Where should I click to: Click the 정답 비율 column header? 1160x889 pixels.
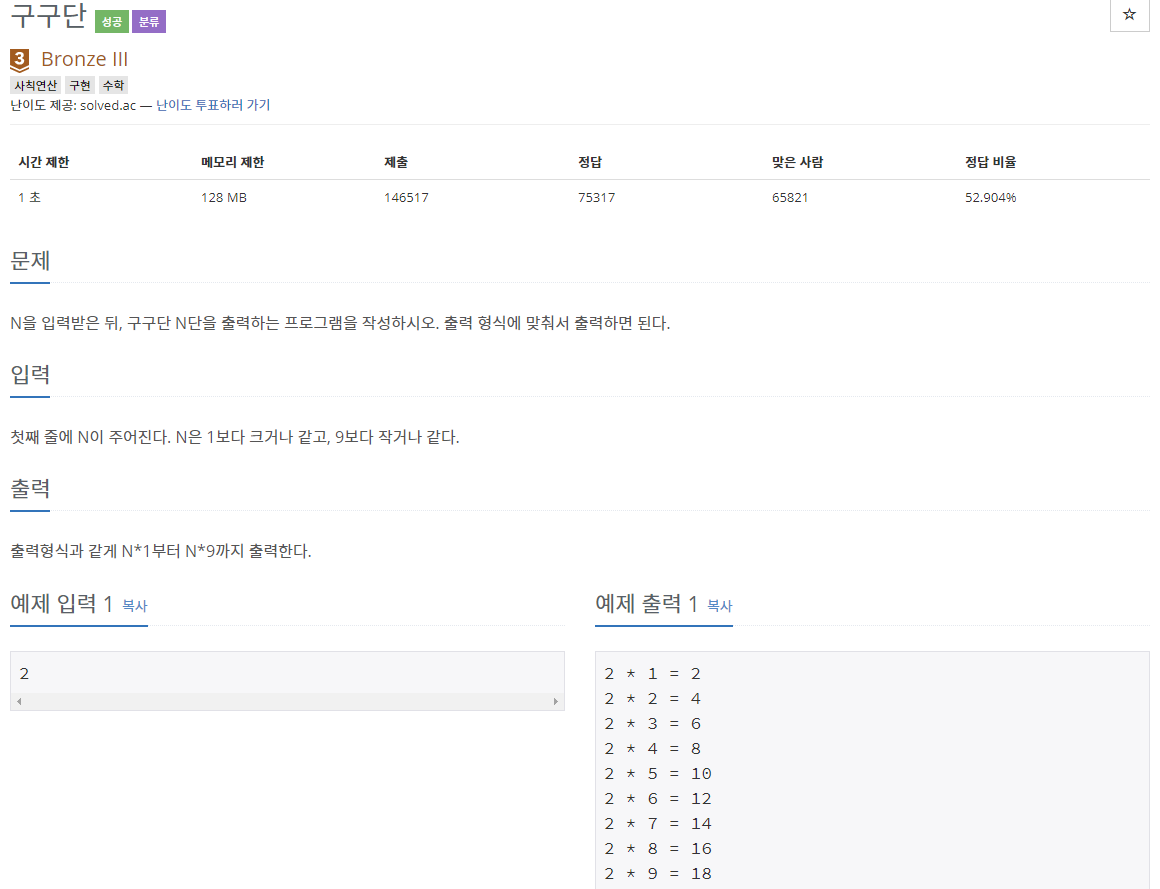coord(991,162)
